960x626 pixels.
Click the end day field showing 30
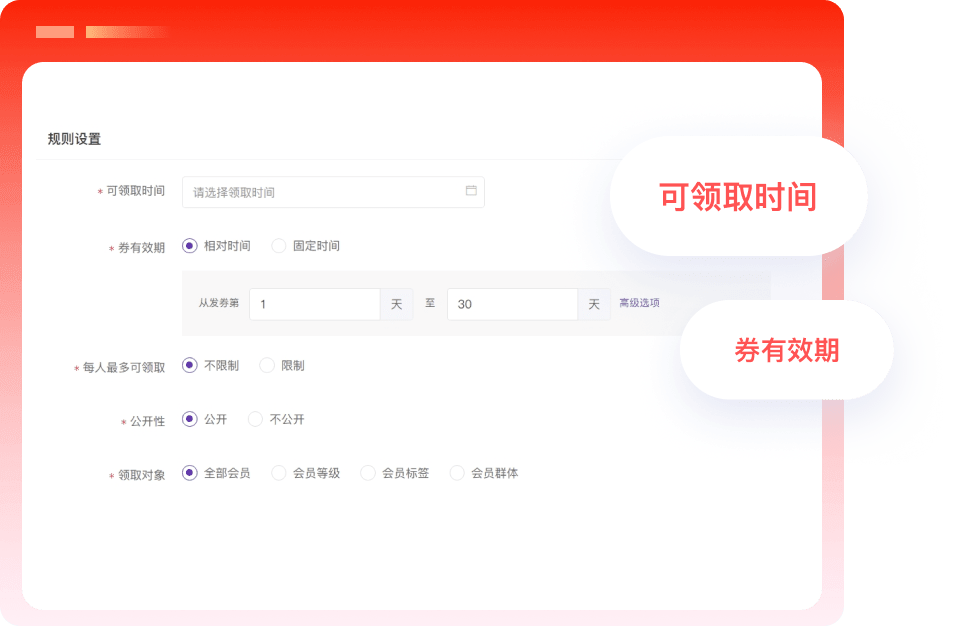point(511,304)
